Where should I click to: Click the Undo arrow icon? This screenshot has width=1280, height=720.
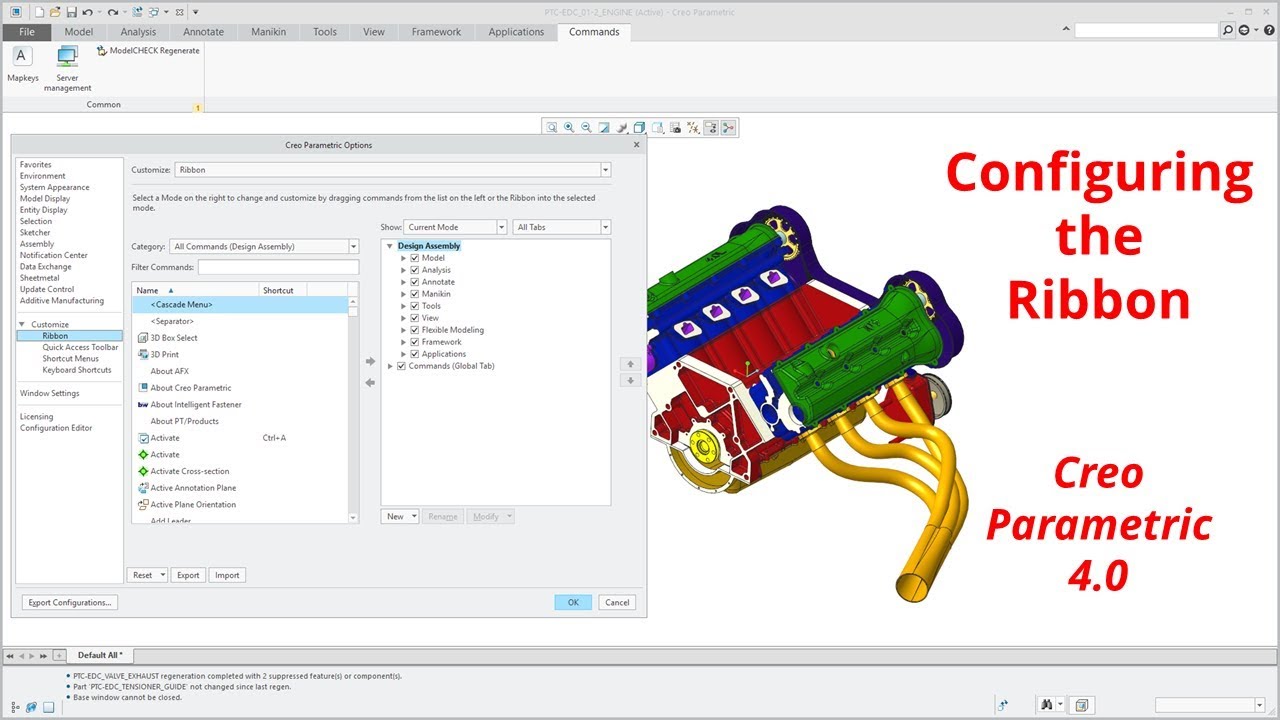click(x=88, y=12)
